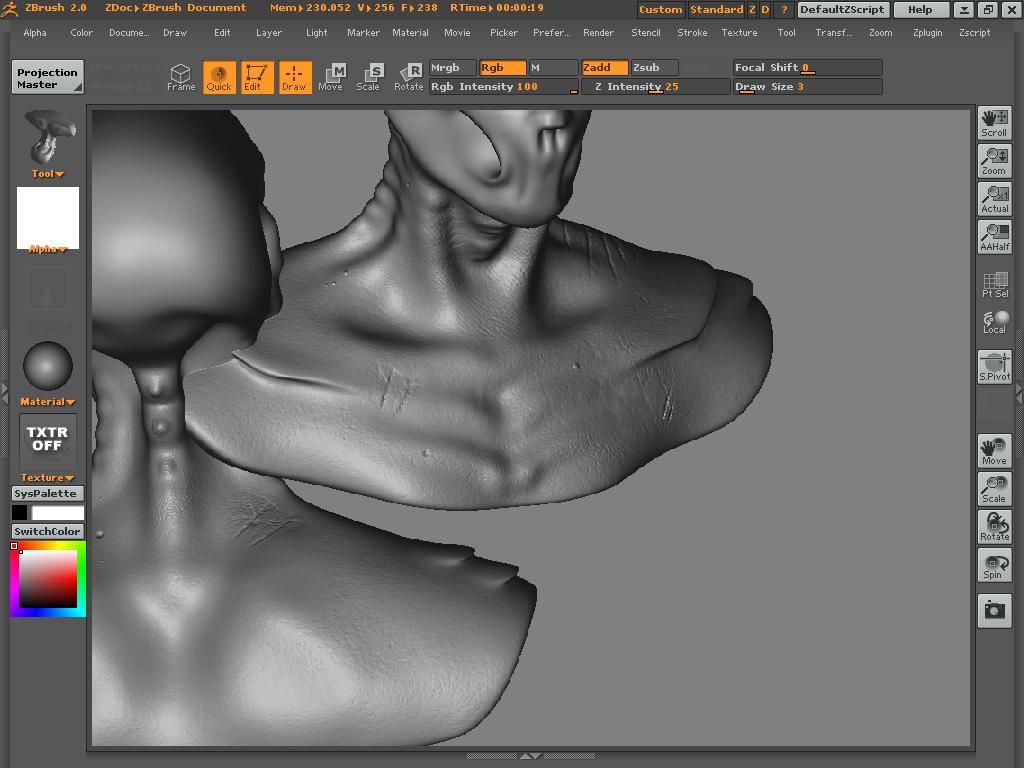Click the camera snapshot icon

(994, 609)
